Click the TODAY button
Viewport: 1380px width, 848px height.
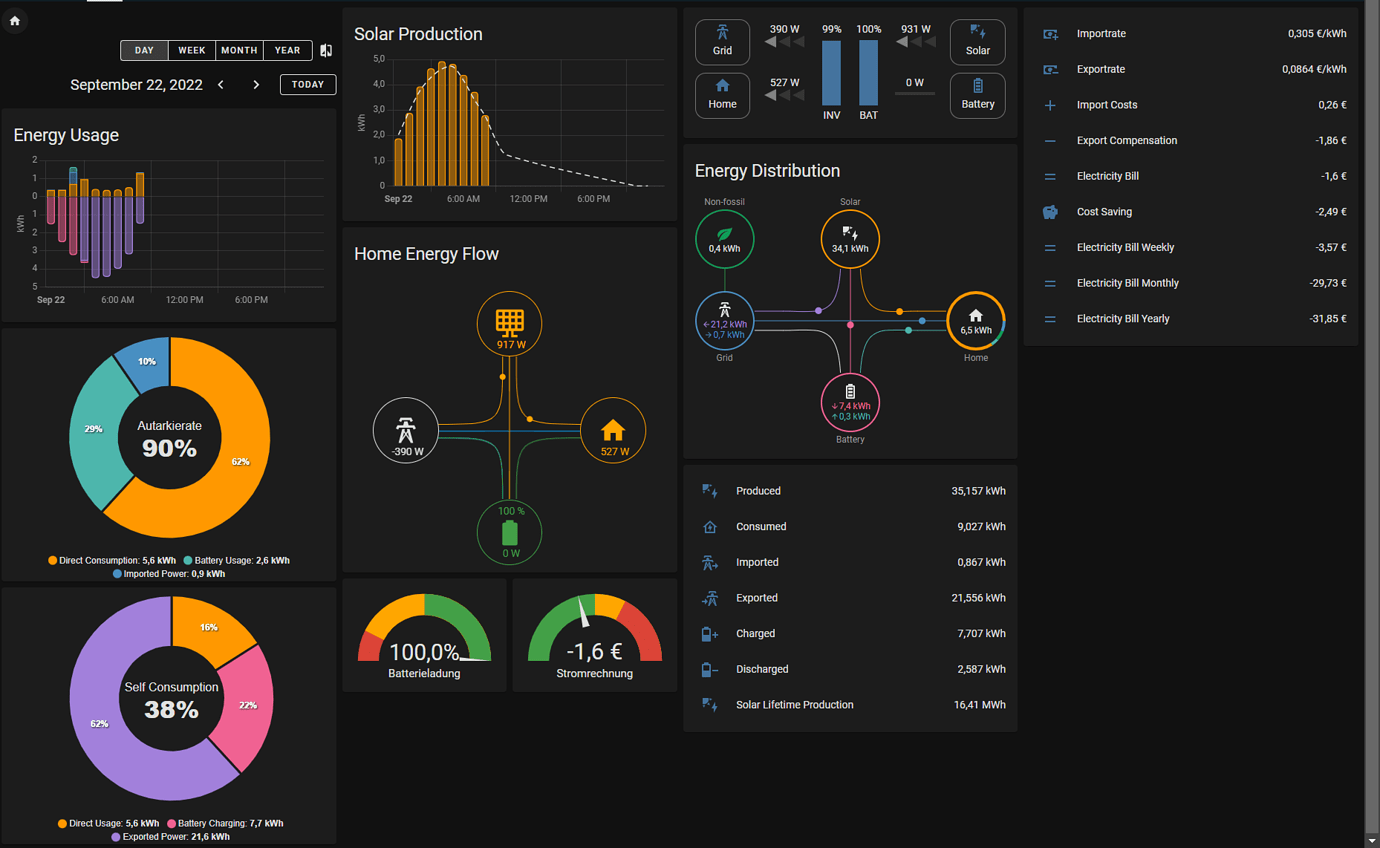coord(308,85)
